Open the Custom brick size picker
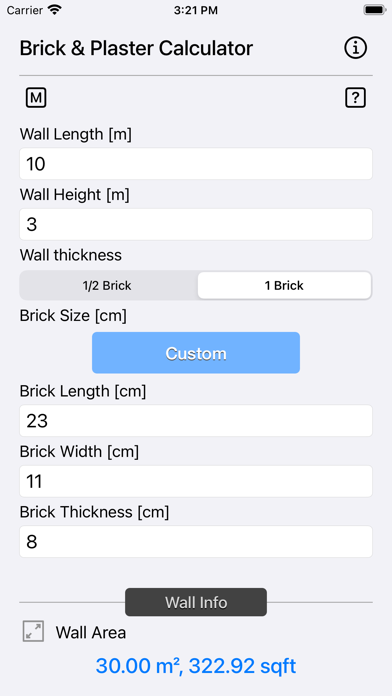Image resolution: width=392 pixels, height=696 pixels. click(196, 353)
